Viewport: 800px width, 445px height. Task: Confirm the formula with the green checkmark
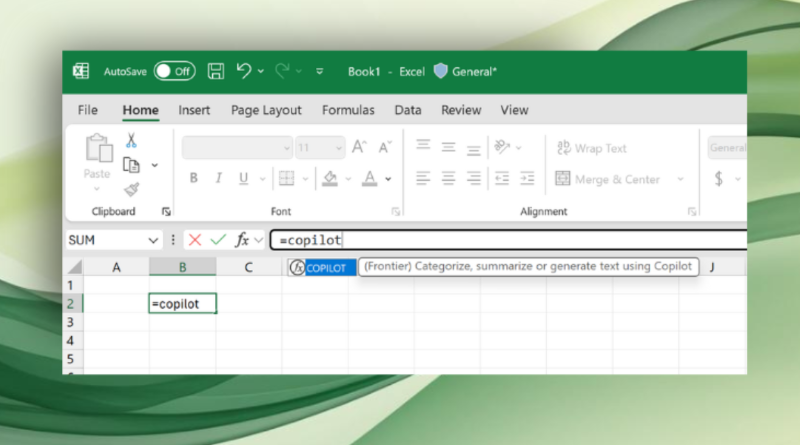coord(218,240)
